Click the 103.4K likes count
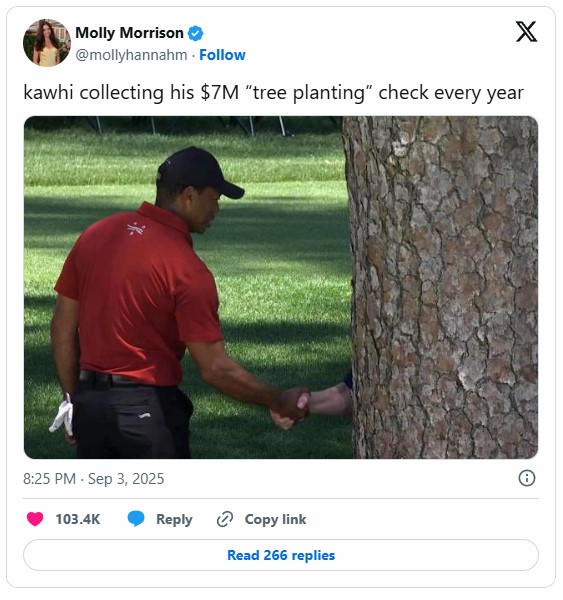Image resolution: width=563 pixels, height=600 pixels. tap(78, 519)
